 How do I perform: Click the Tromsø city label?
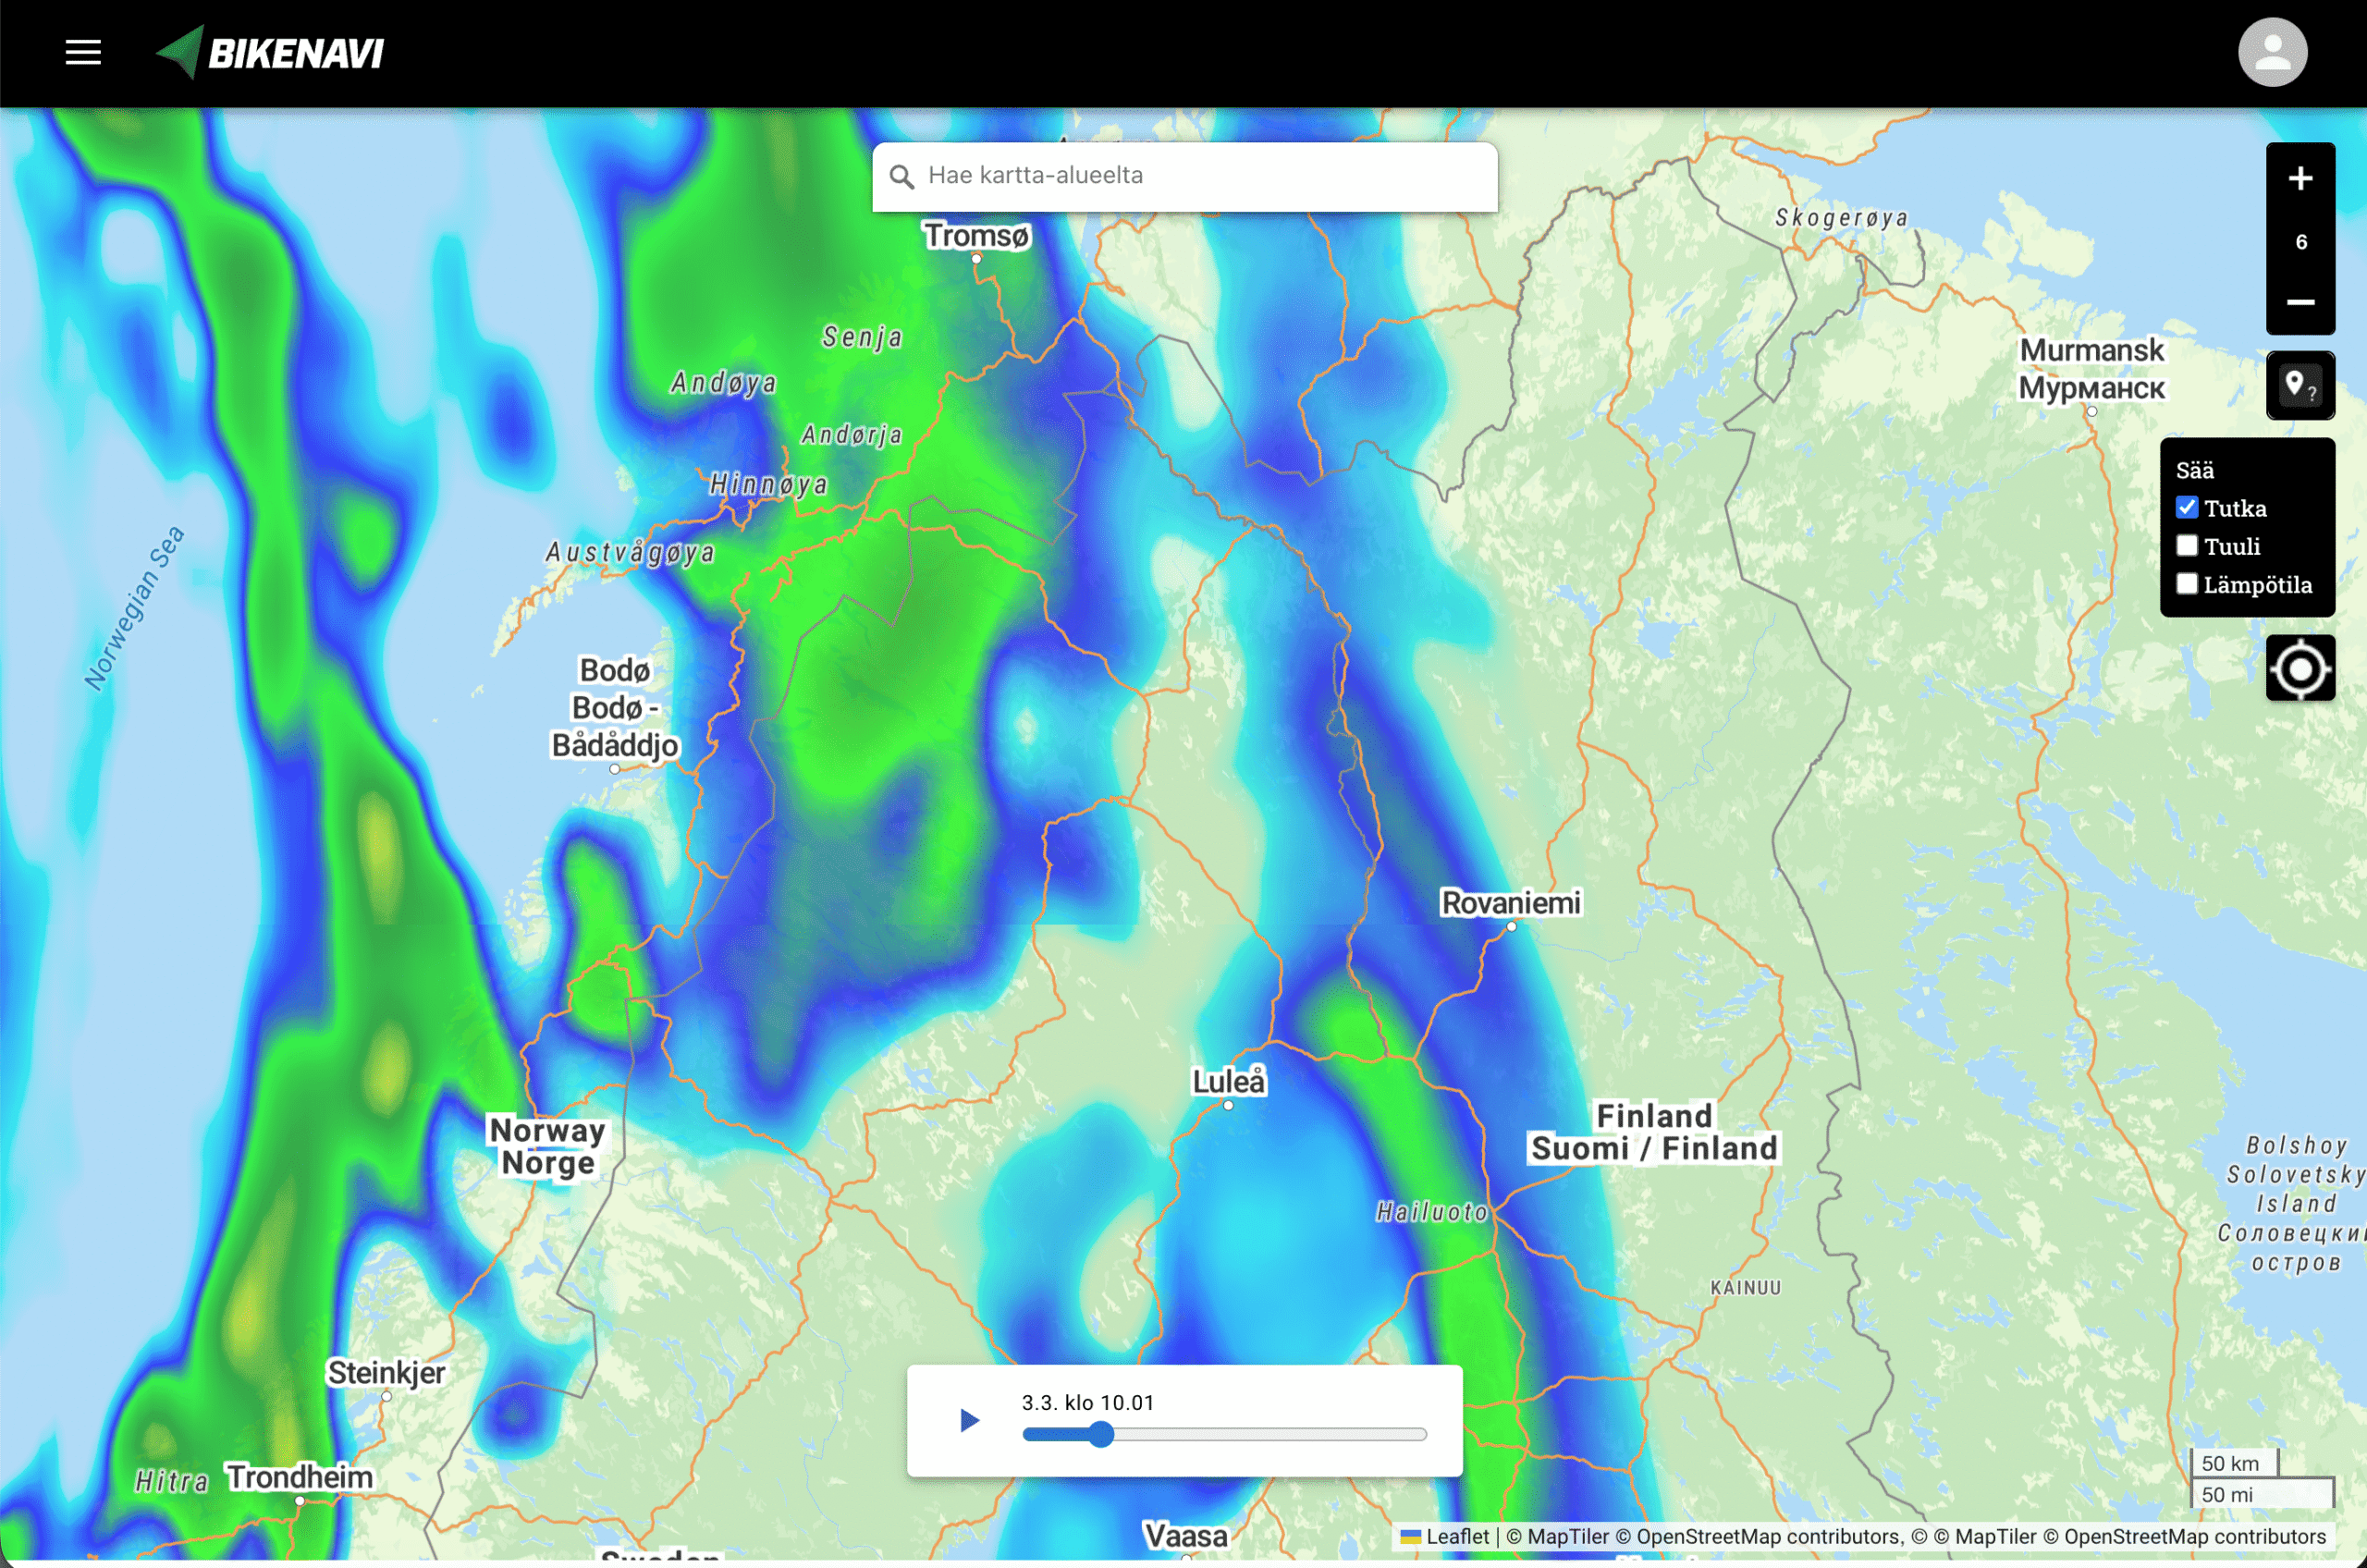(976, 236)
